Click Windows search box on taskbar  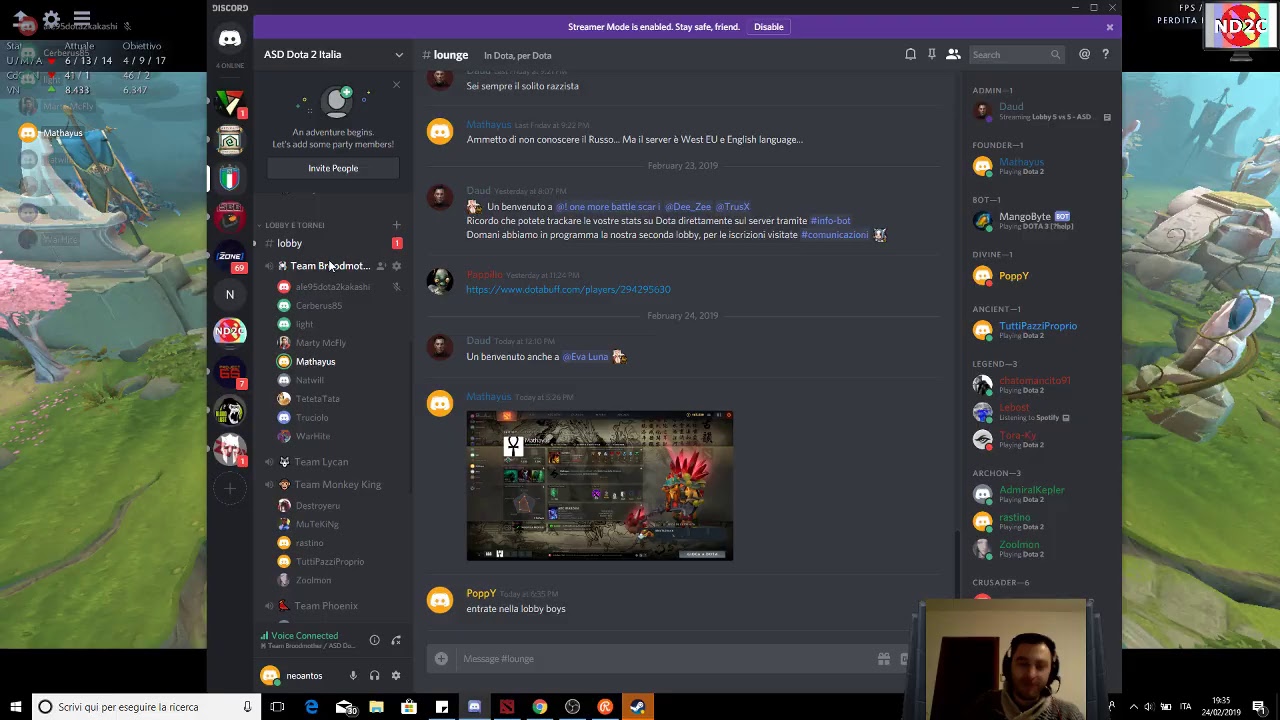[145, 707]
